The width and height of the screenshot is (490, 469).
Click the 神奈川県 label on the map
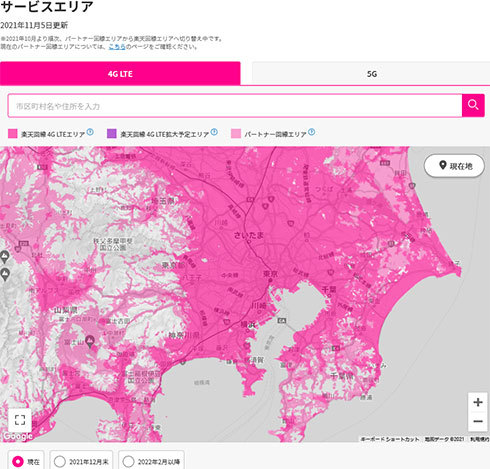click(x=184, y=335)
